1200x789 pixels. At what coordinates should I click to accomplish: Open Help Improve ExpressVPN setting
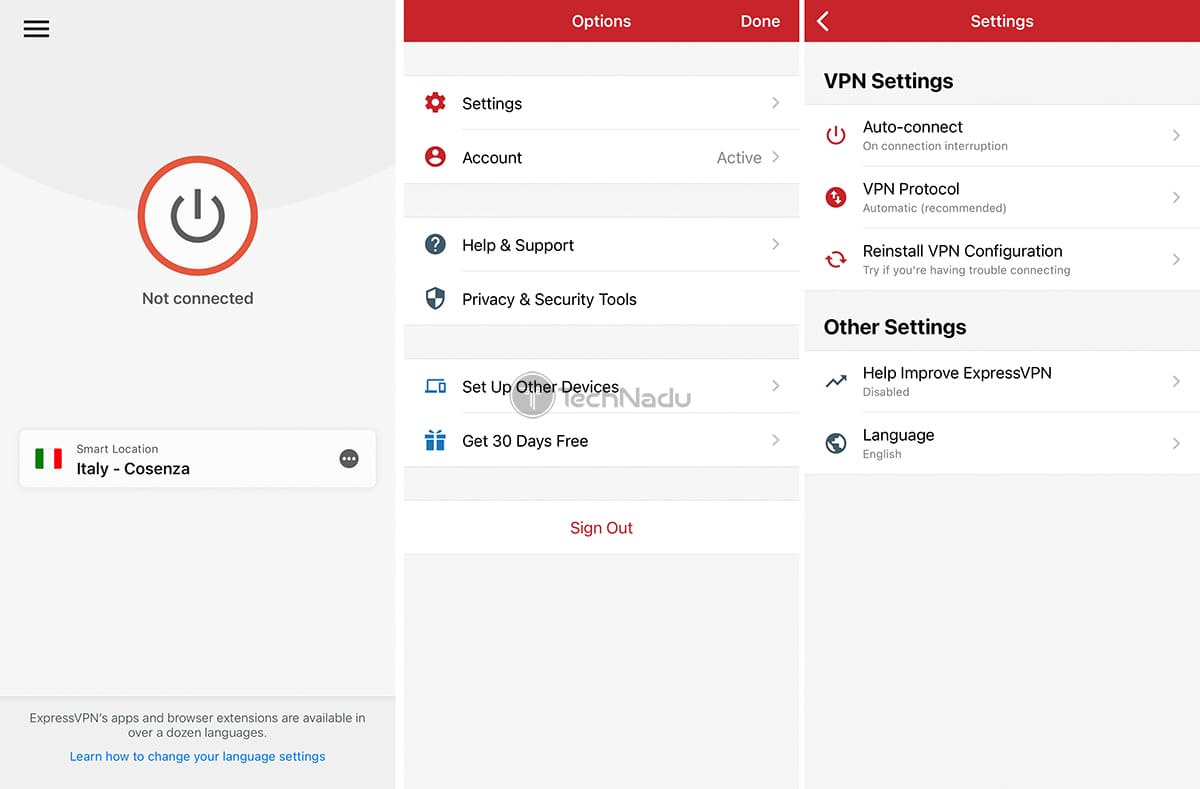1002,381
